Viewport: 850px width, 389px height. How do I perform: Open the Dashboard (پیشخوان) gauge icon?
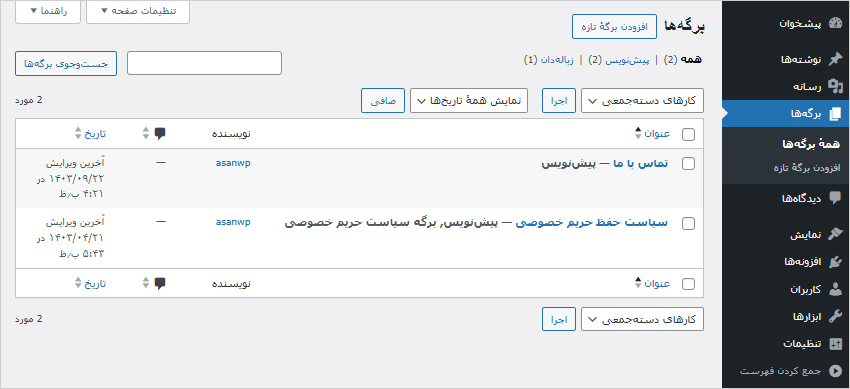(x=835, y=23)
